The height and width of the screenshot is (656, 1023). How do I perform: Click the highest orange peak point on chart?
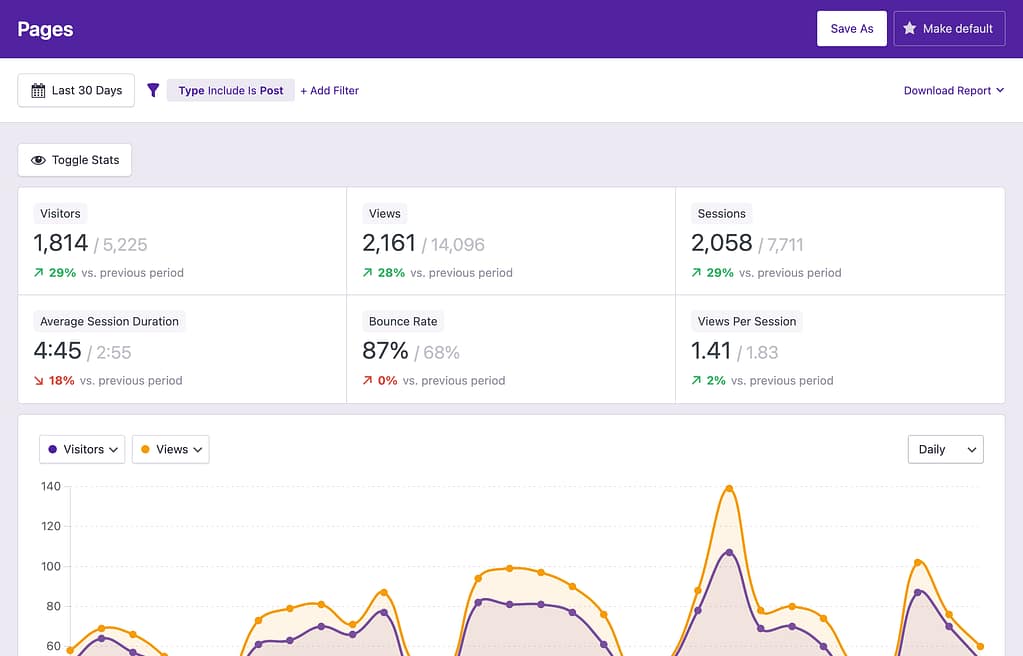point(729,489)
